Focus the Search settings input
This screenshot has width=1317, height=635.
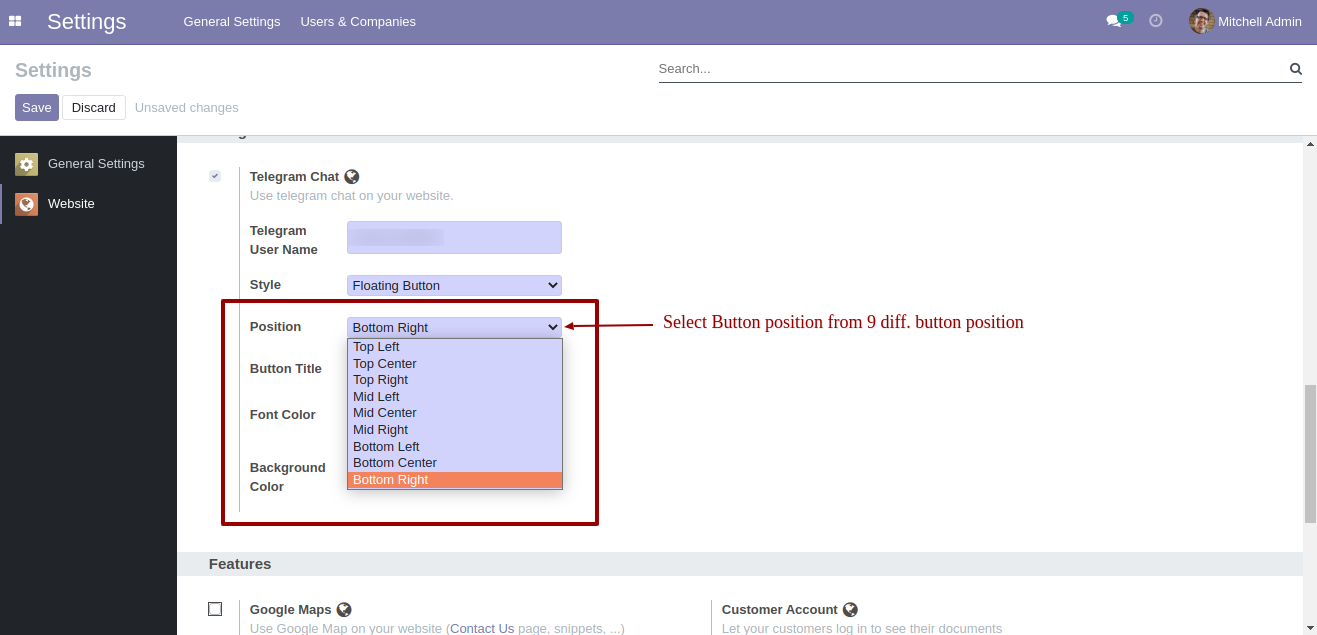click(972, 69)
